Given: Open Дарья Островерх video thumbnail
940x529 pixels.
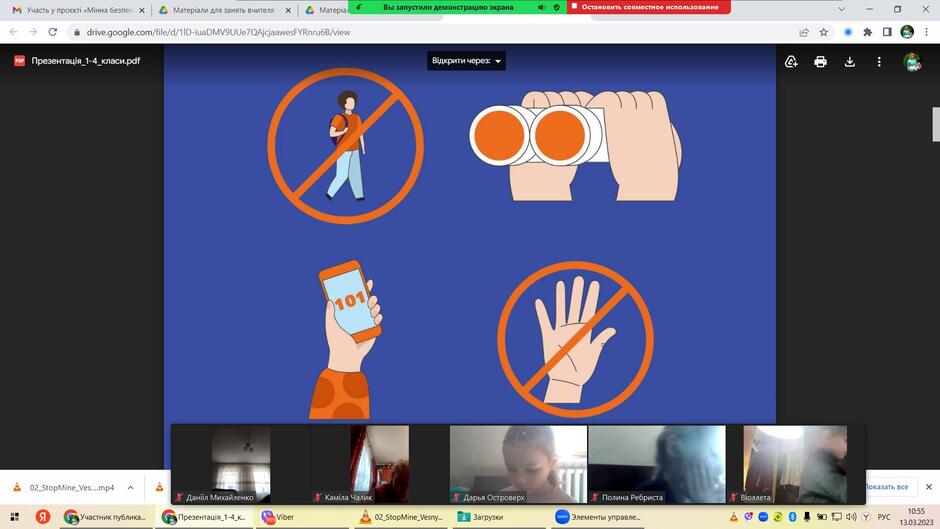Looking at the screenshot, I should coord(518,464).
